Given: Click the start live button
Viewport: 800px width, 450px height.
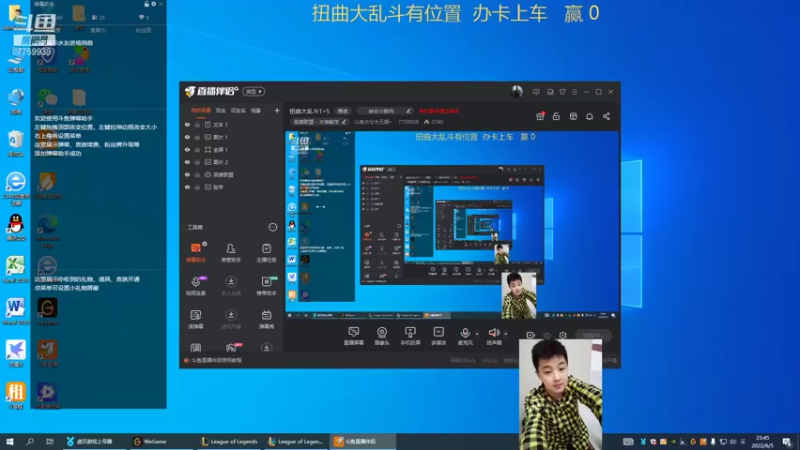Looking at the screenshot, I should [x=592, y=335].
